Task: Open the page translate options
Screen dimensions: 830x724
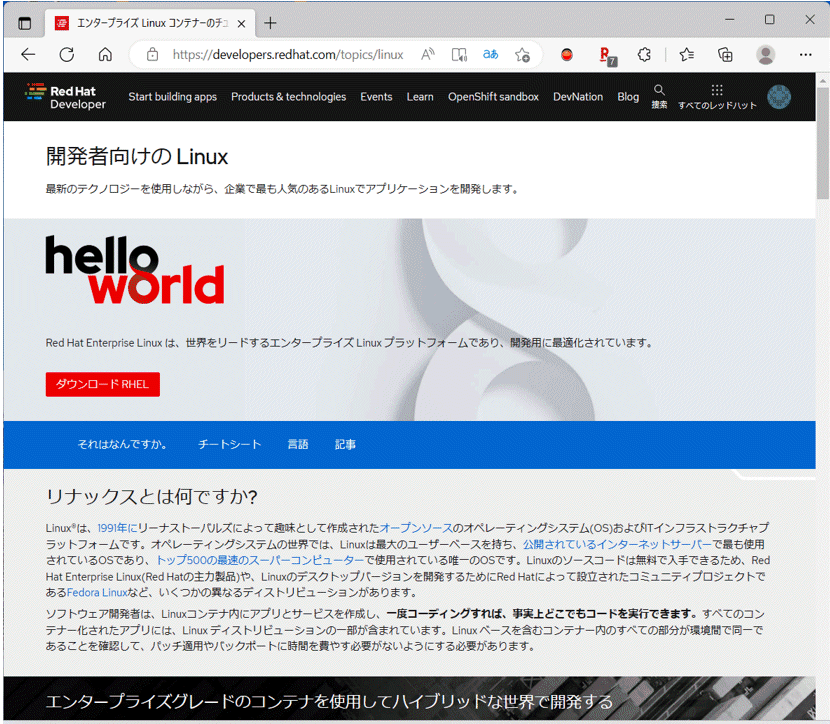Action: 490,55
